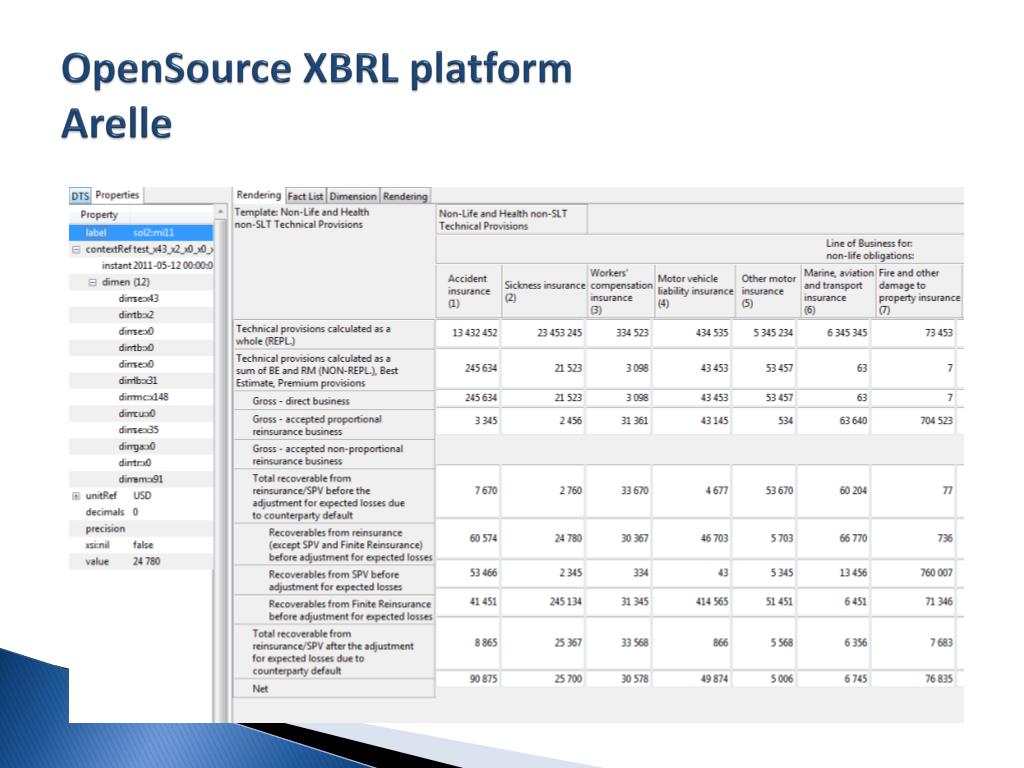Select the Net row label
Image resolution: width=1024 pixels, height=768 pixels.
[334, 689]
